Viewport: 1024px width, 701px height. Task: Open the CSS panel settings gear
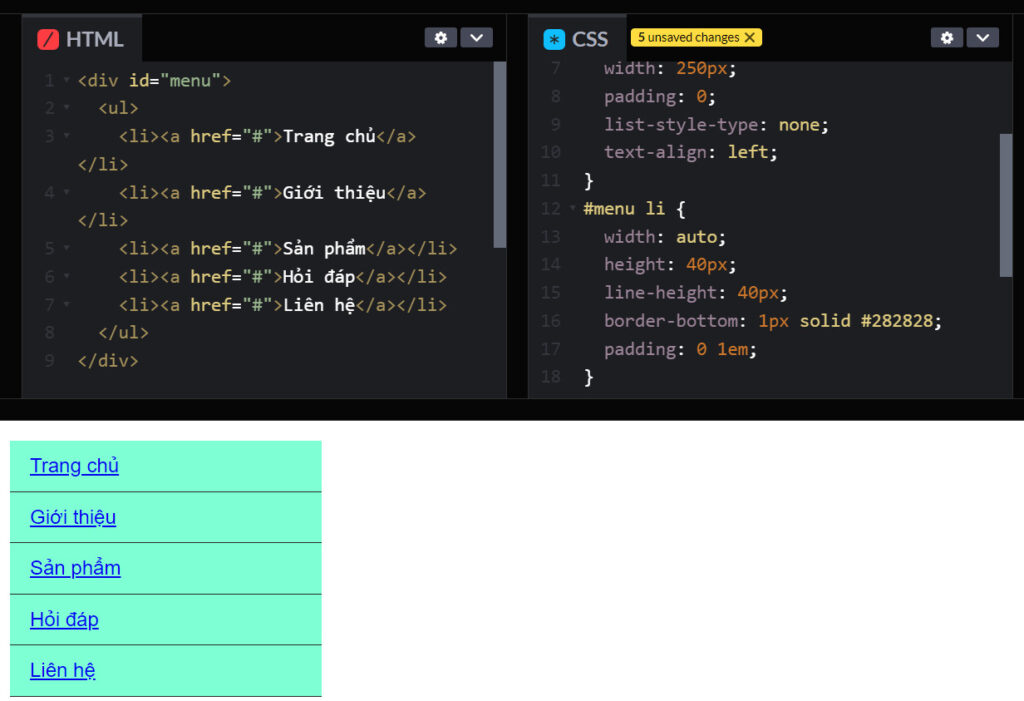(946, 37)
